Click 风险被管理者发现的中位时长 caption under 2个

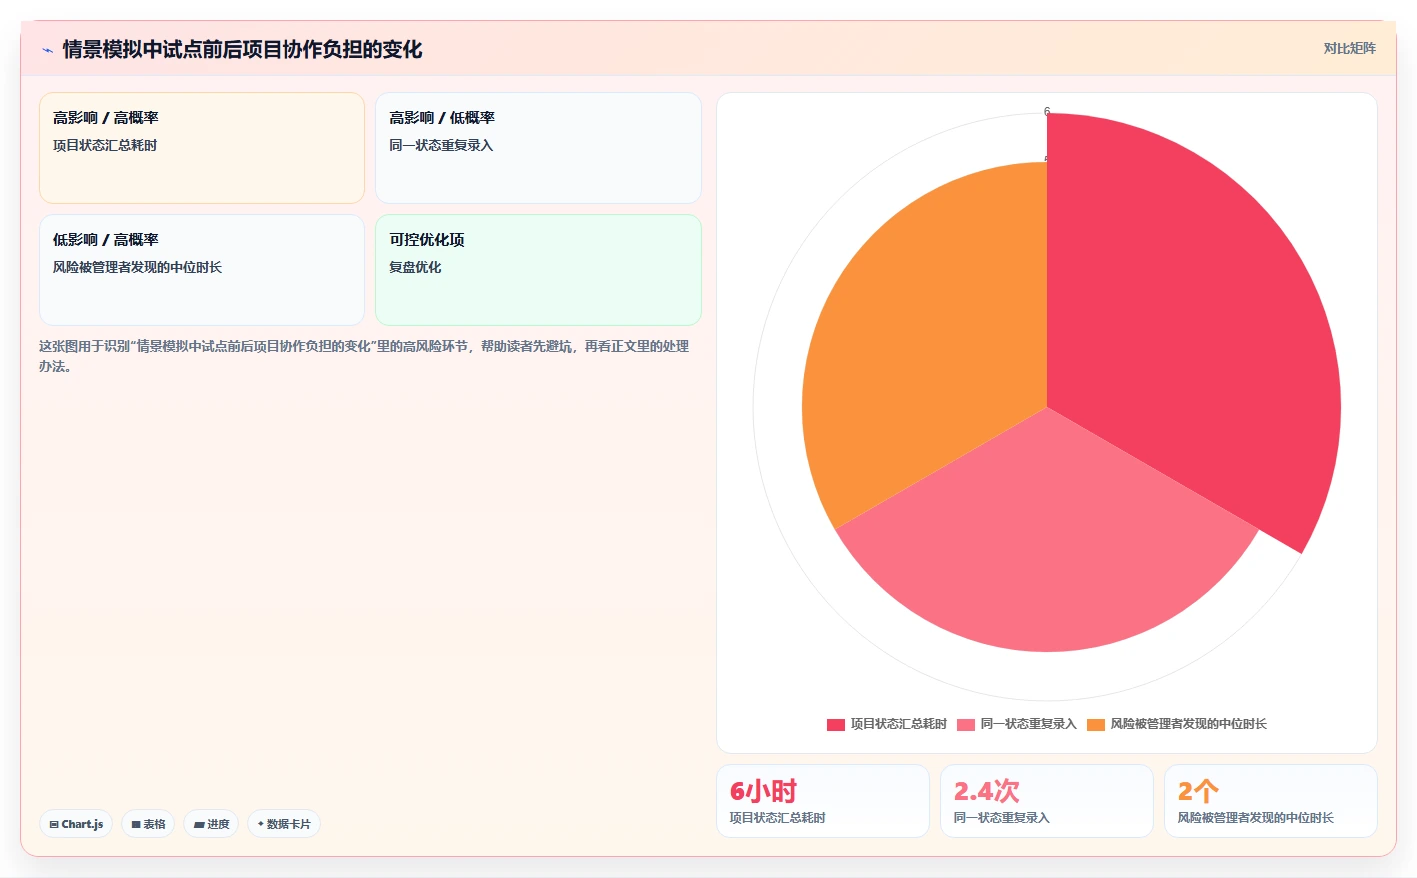pos(1256,818)
